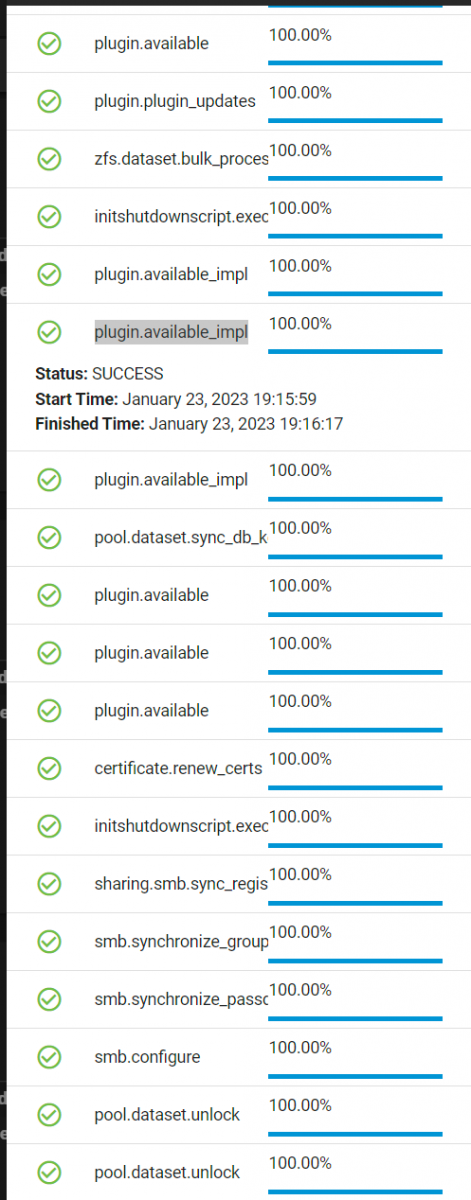
Task: Click the checkmark icon for certificate.renew_certs
Action: 49,768
